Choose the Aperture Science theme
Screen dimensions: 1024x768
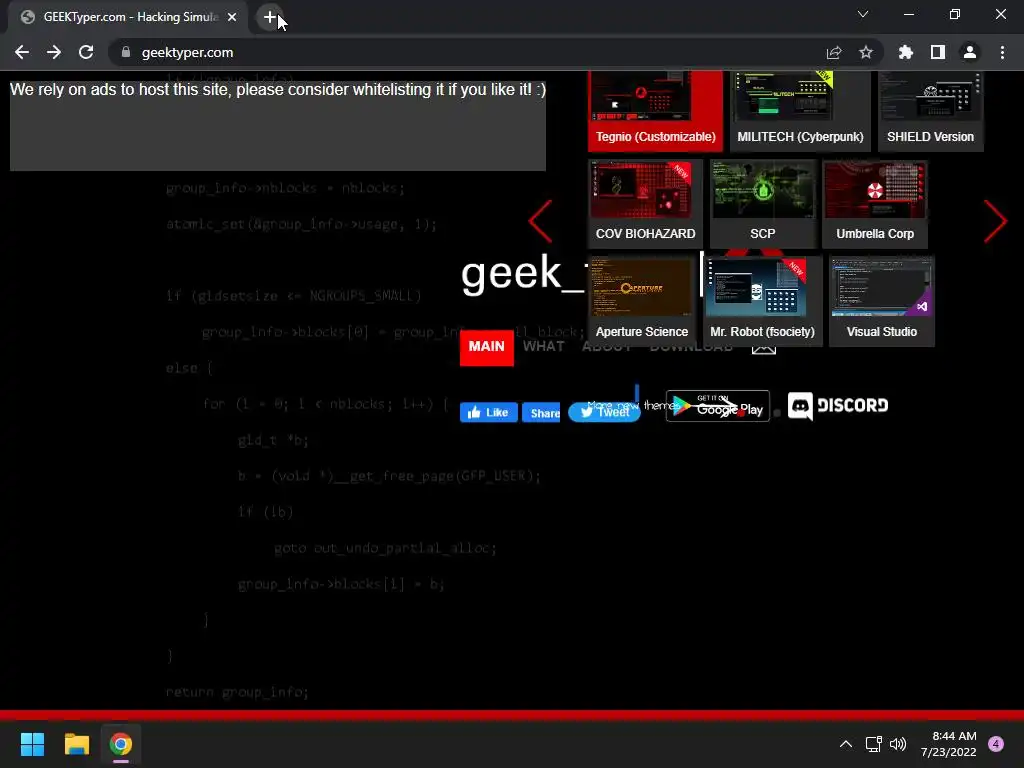[641, 300]
